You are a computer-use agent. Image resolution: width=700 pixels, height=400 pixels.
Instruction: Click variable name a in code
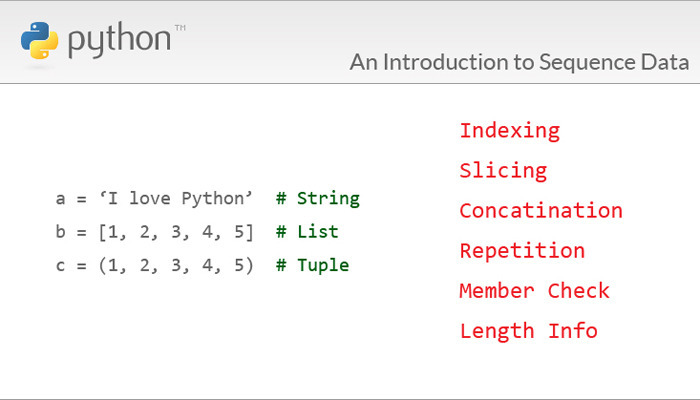point(60,199)
